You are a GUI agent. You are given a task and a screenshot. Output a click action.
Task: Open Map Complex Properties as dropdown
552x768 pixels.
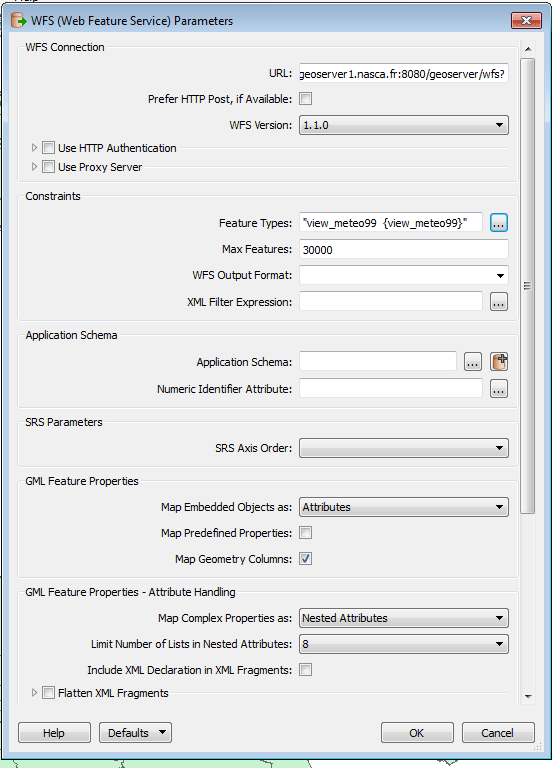pyautogui.click(x=404, y=618)
